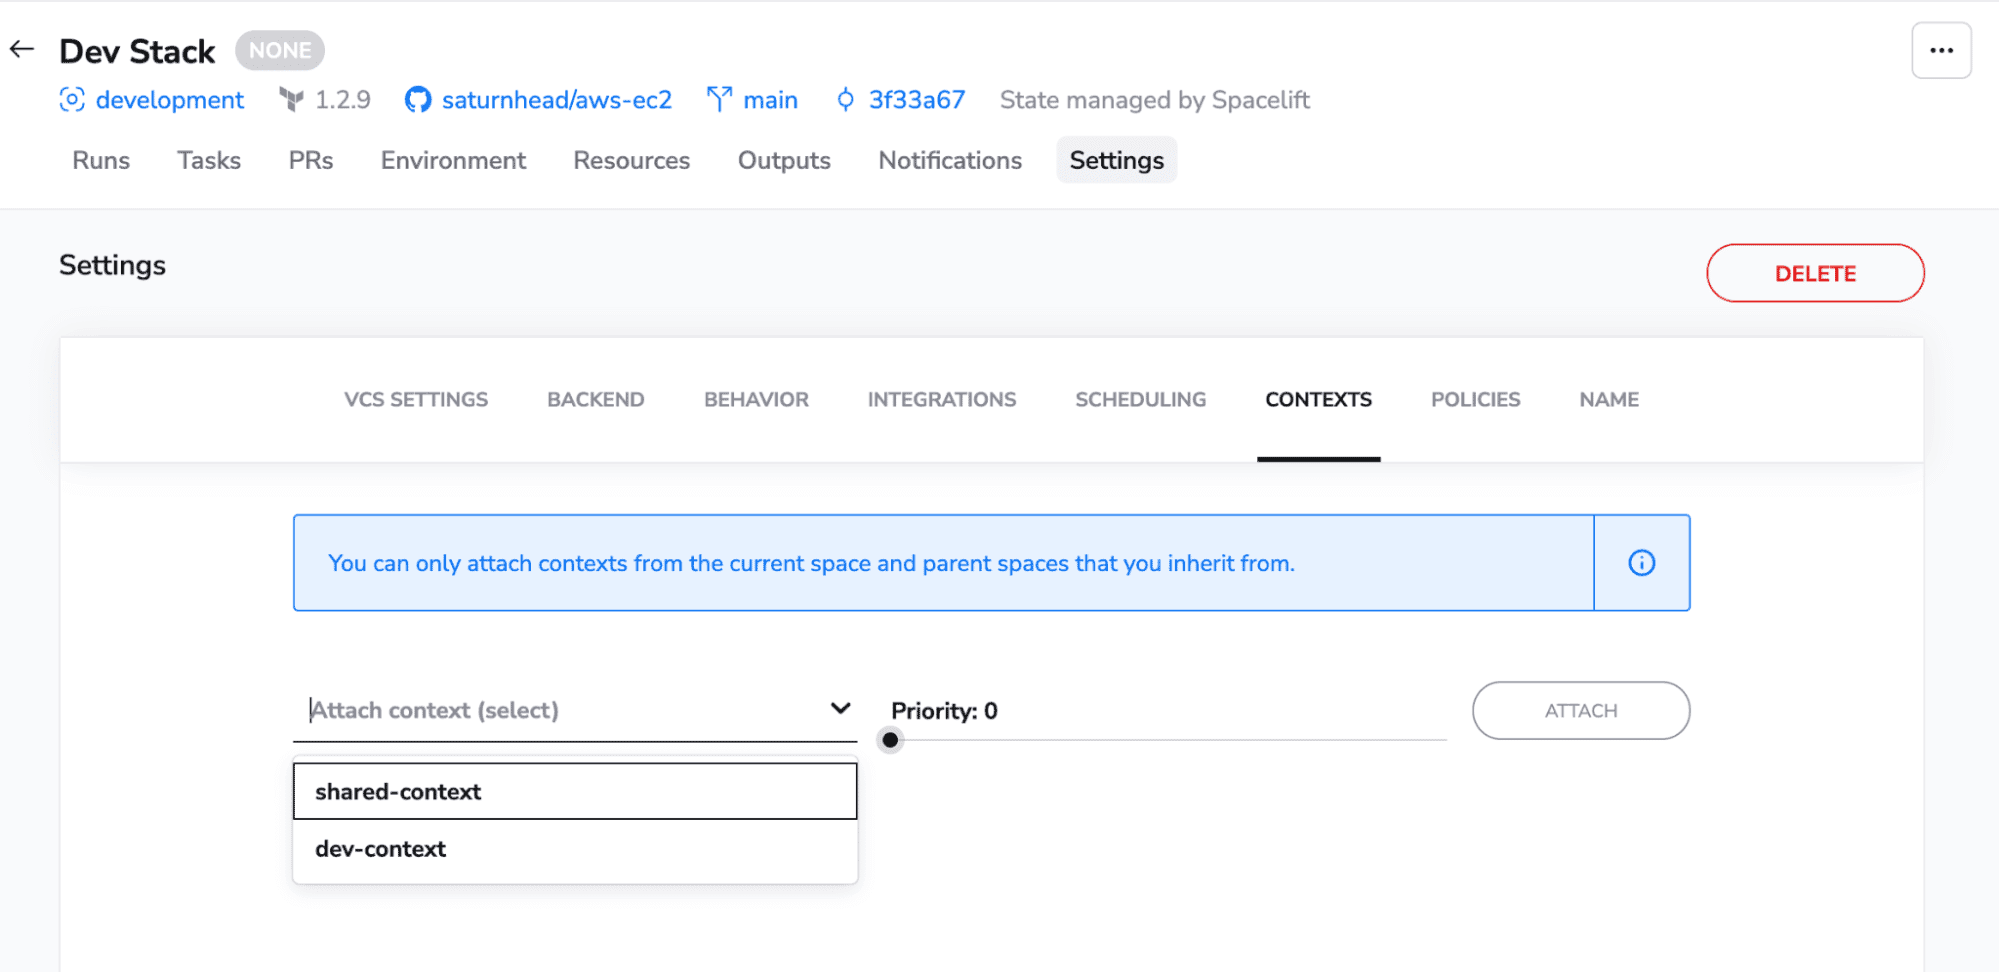
Task: Go to INTEGRATIONS settings
Action: click(x=942, y=399)
